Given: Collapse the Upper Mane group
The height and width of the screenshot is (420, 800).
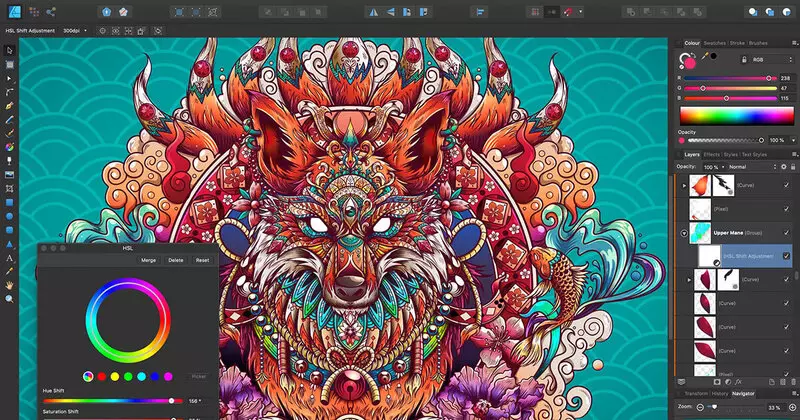Looking at the screenshot, I should point(684,233).
